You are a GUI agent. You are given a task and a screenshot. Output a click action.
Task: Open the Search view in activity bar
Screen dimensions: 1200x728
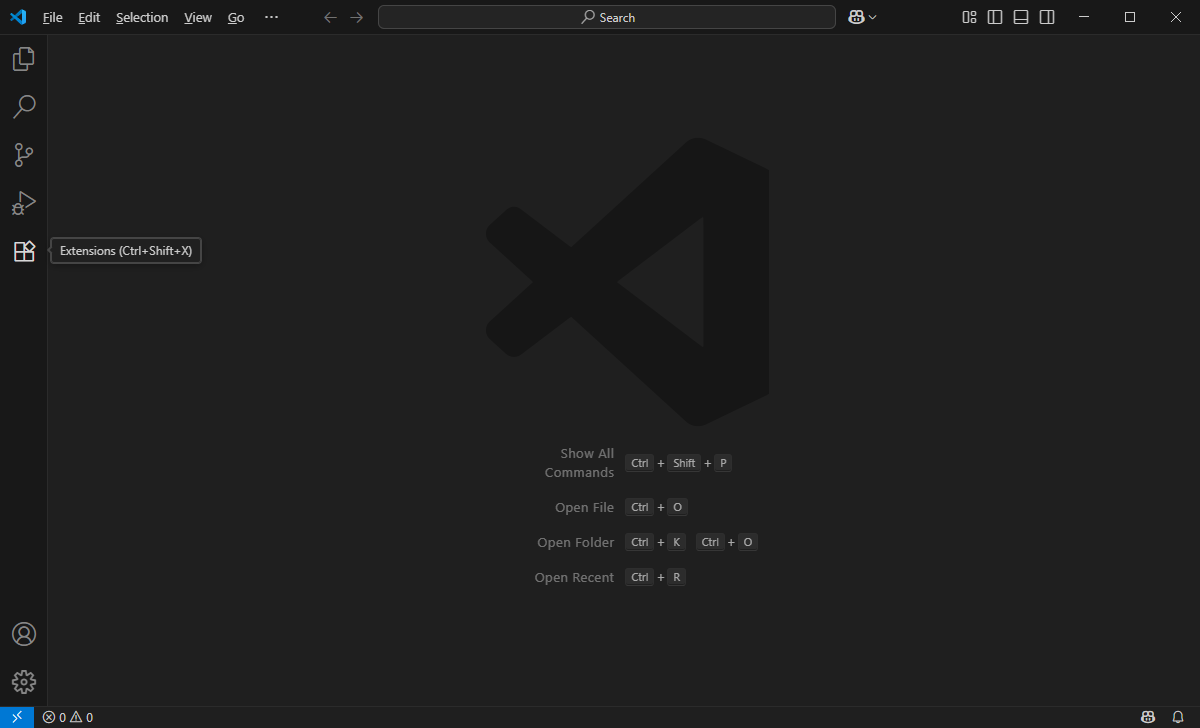[x=24, y=107]
